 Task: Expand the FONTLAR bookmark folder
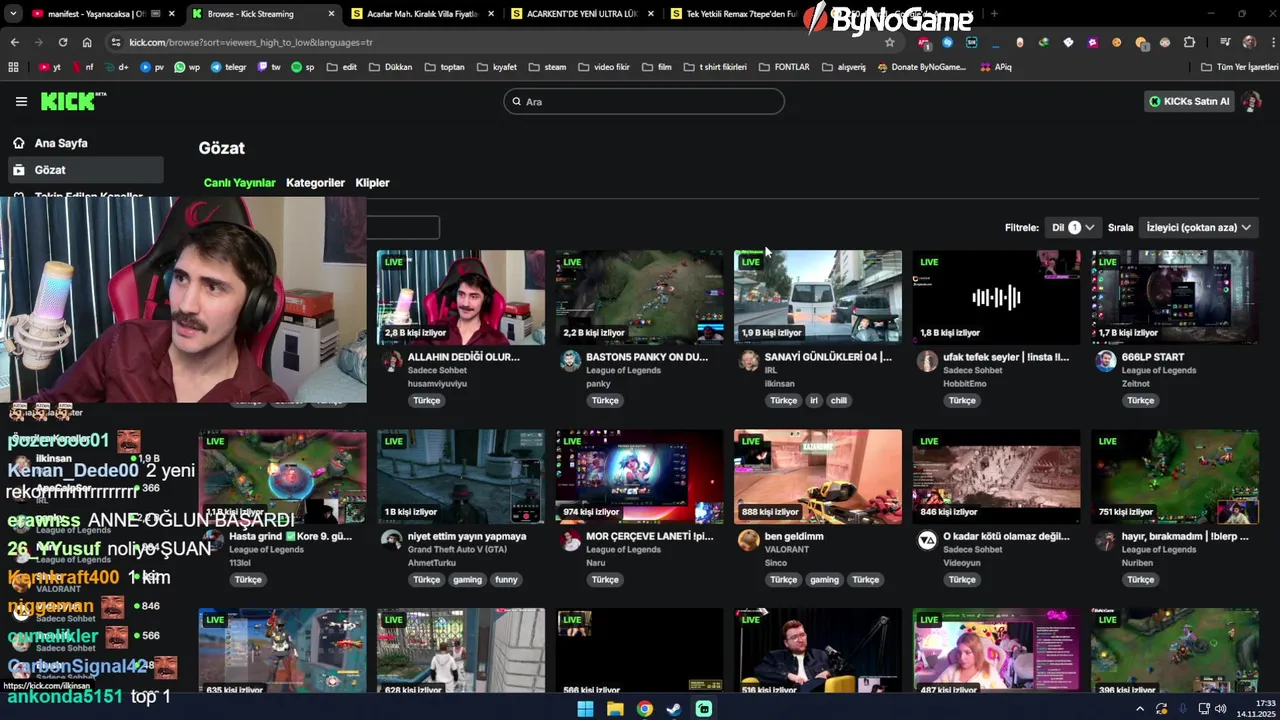(x=784, y=67)
